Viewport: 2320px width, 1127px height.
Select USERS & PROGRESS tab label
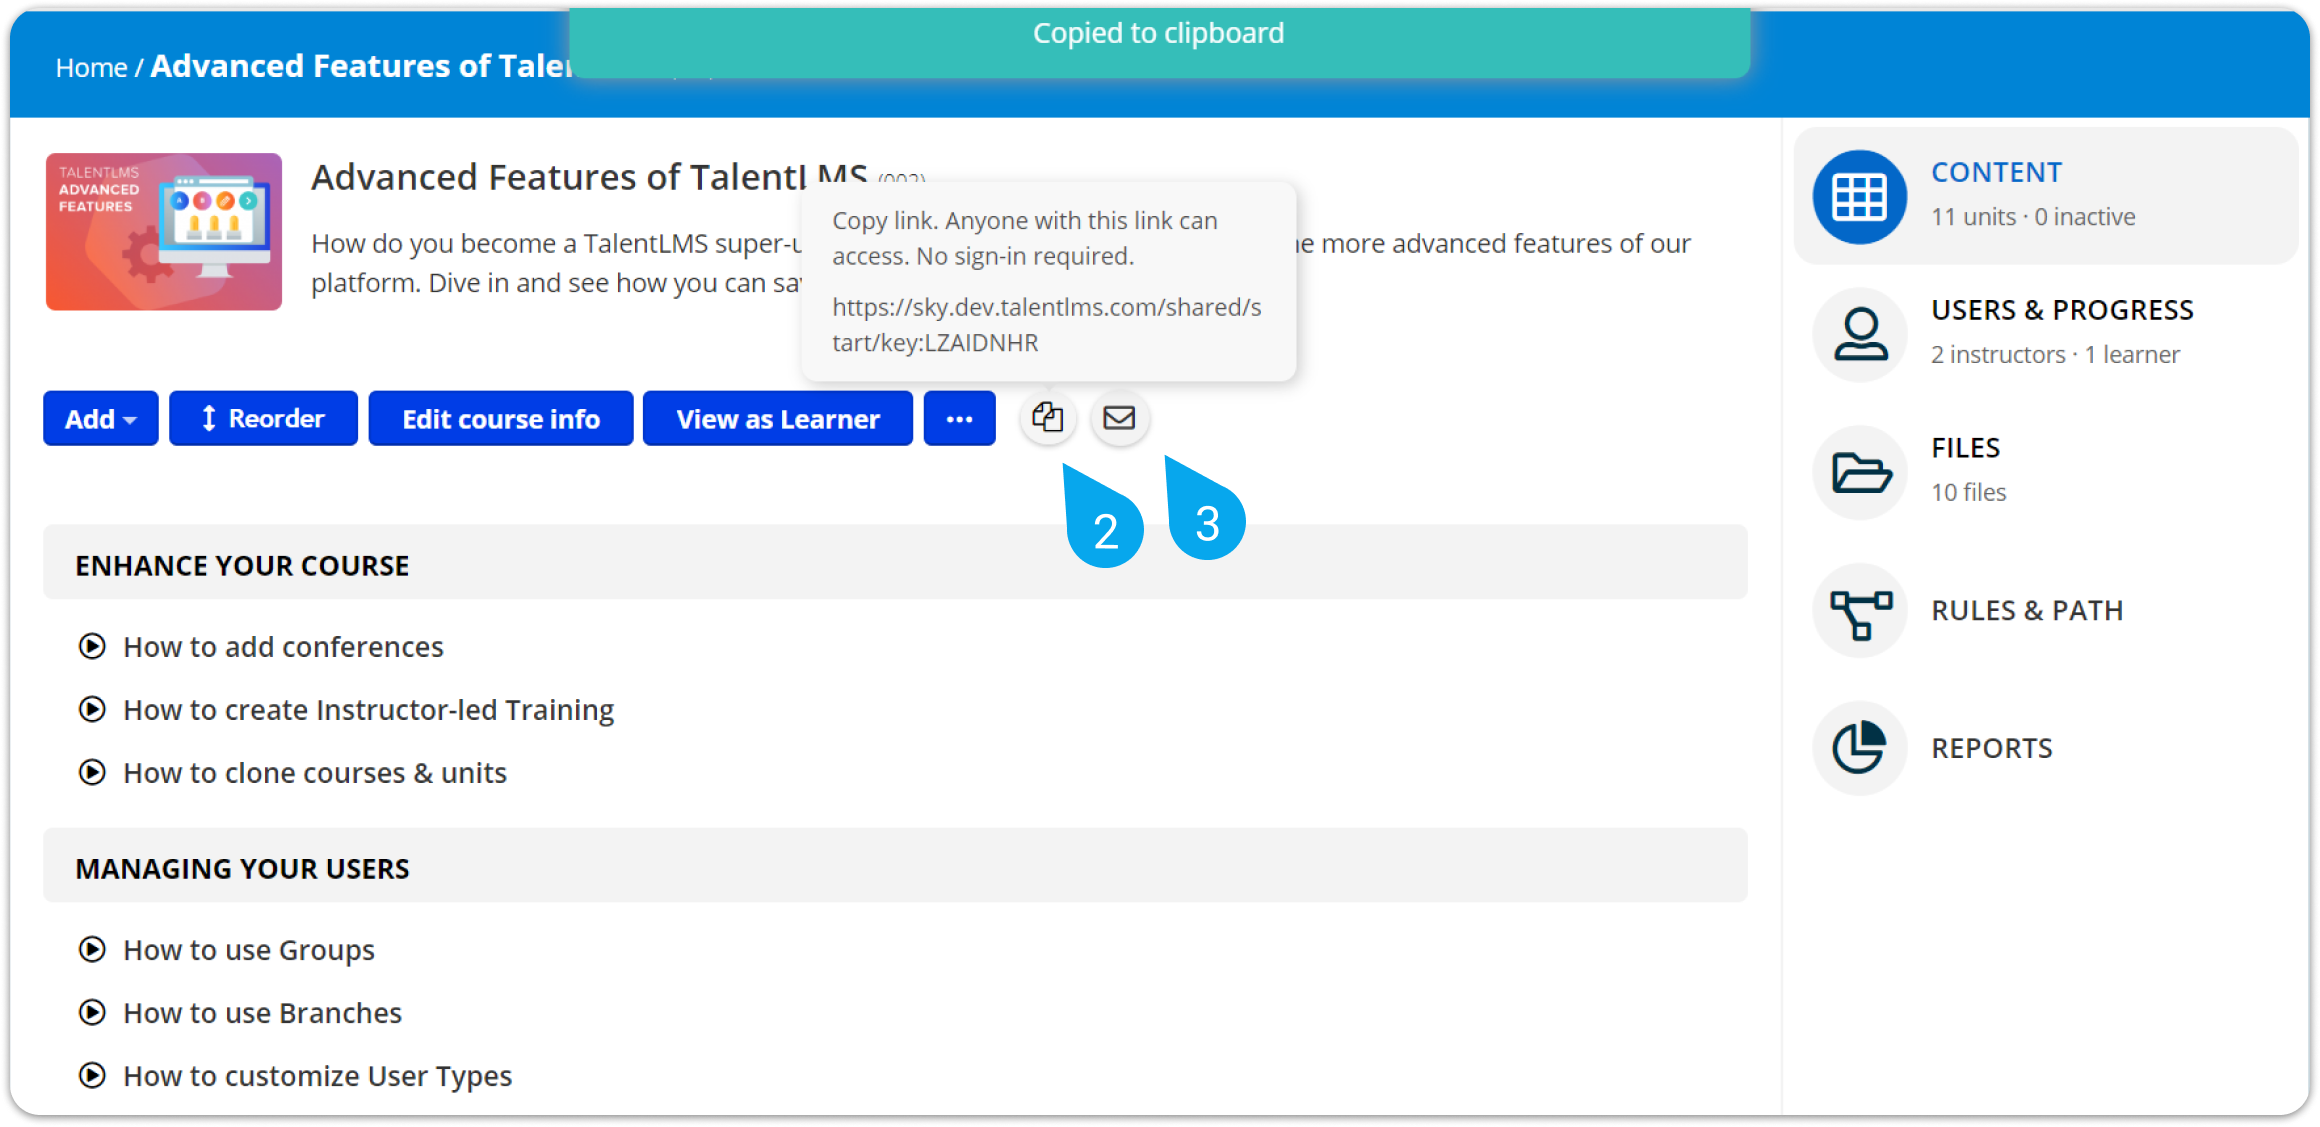pos(2062,310)
